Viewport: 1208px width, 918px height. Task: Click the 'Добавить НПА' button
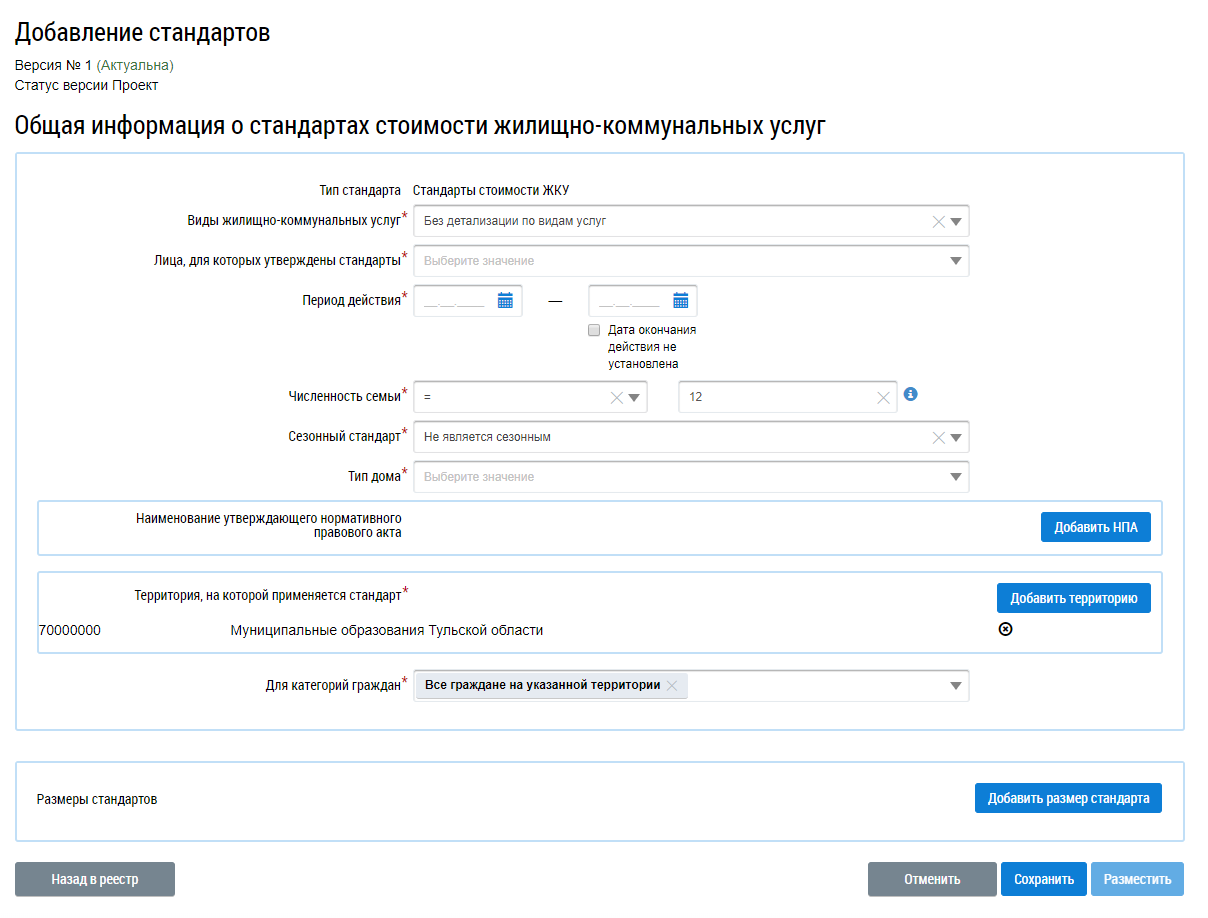1095,527
